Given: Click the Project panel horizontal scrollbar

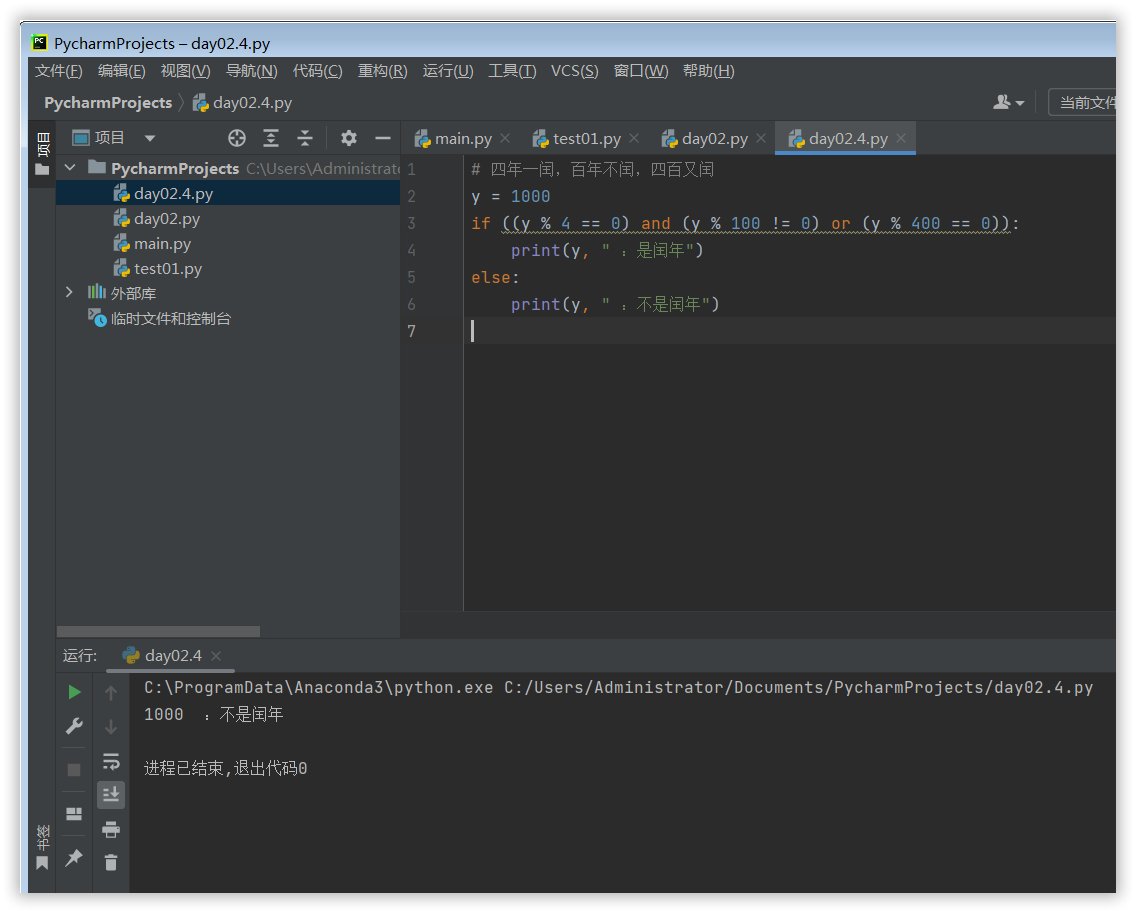Looking at the screenshot, I should pos(158,631).
